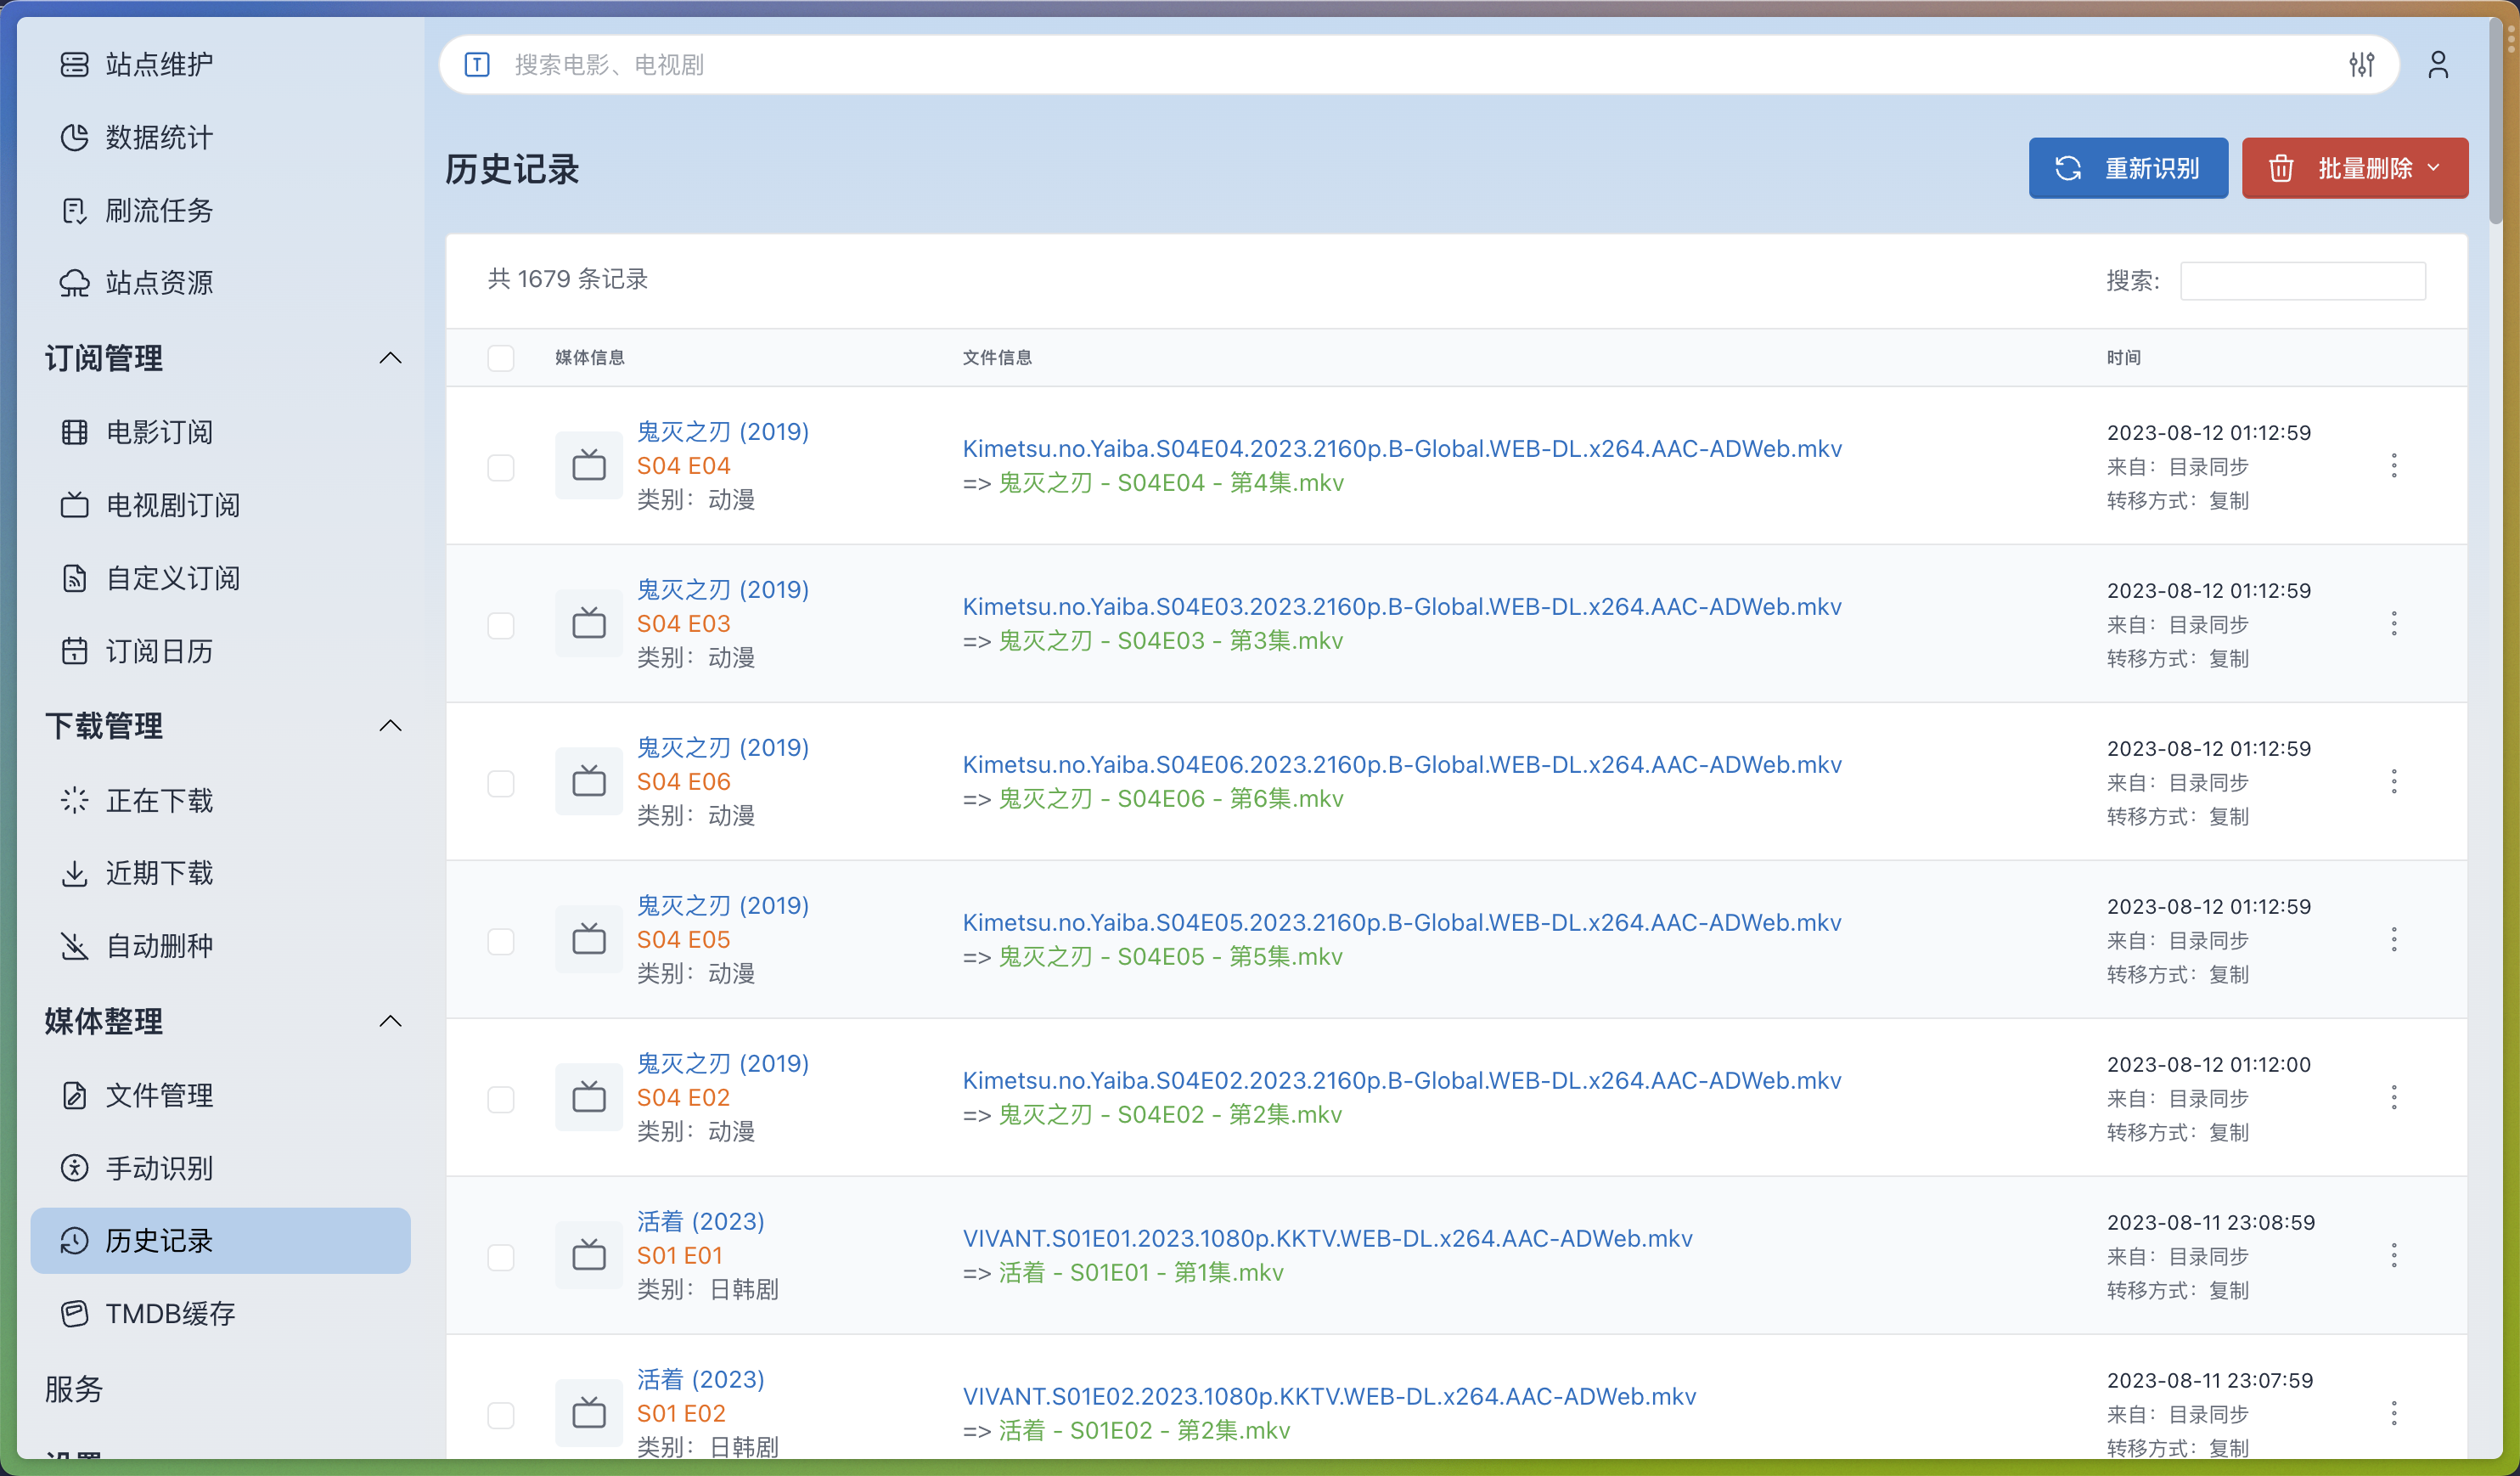2520x1476 pixels.
Task: Open row options for S04 E02 record
Action: (x=2393, y=1098)
